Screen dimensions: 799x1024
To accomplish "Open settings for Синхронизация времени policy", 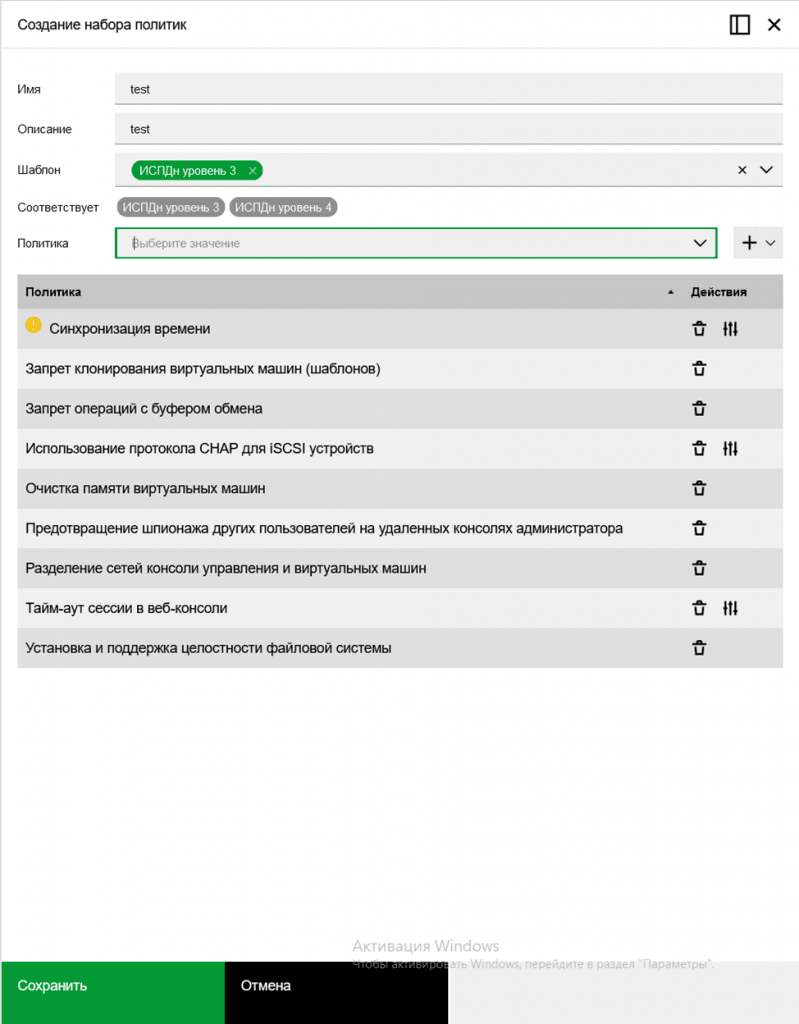I will tap(730, 329).
